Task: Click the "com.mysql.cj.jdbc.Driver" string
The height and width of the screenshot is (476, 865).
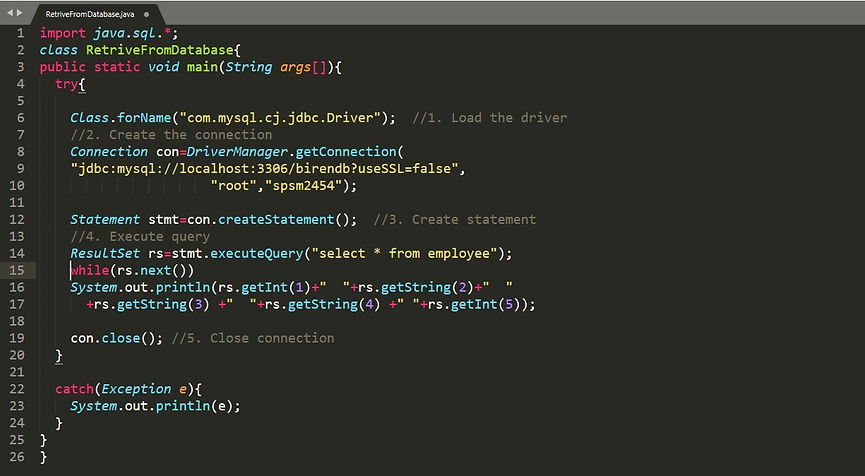Action: (x=280, y=118)
